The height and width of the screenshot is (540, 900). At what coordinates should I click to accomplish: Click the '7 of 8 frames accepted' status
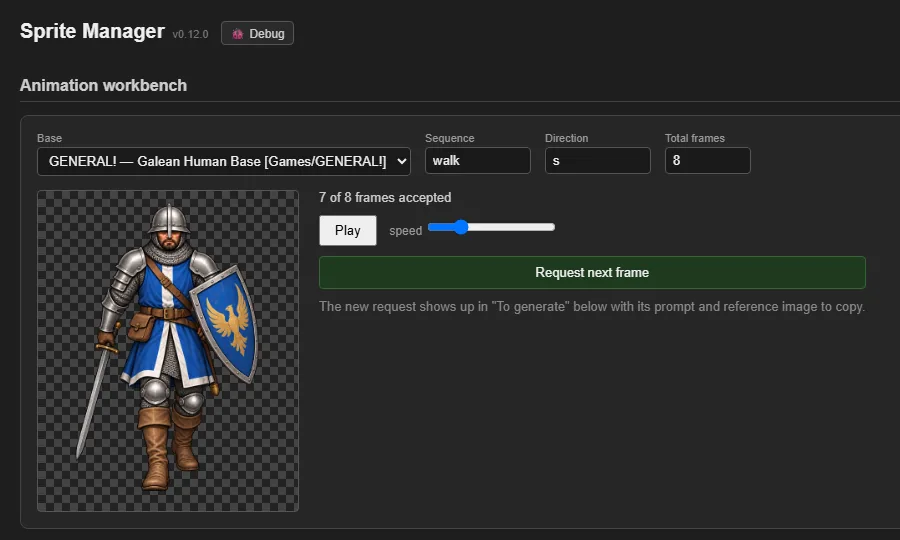(385, 197)
